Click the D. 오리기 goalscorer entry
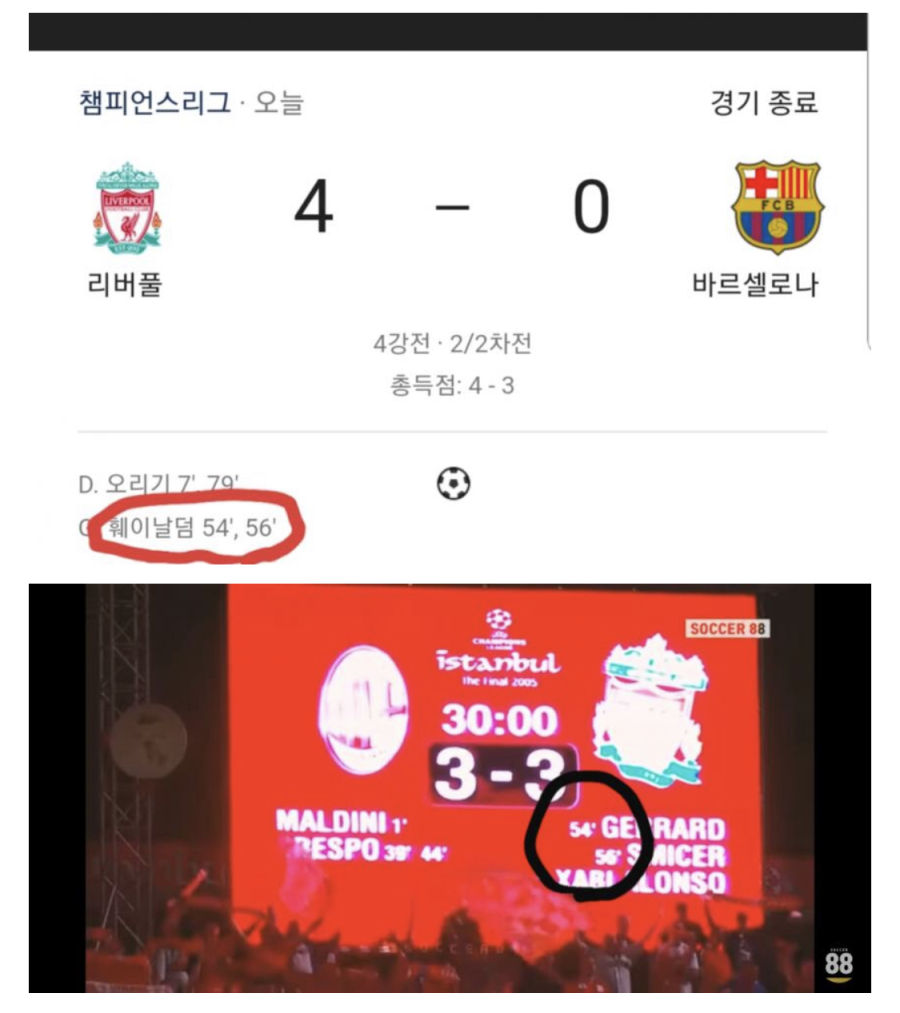The height and width of the screenshot is (1013, 900). pyautogui.click(x=158, y=484)
